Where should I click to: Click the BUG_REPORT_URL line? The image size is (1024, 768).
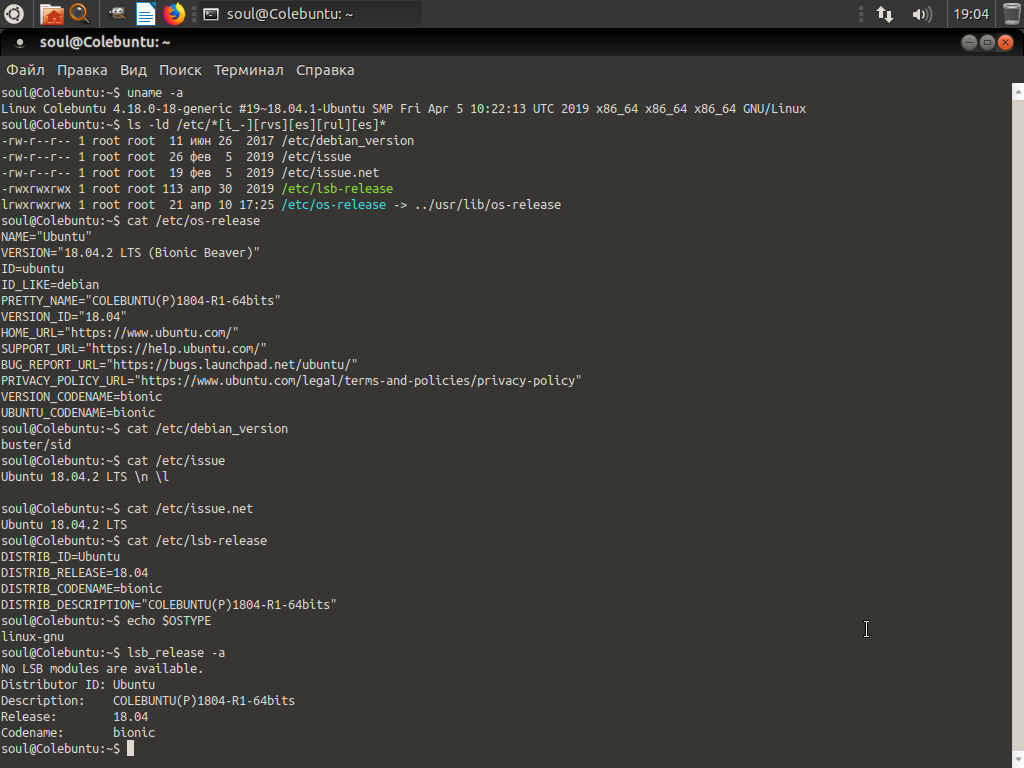pyautogui.click(x=180, y=365)
